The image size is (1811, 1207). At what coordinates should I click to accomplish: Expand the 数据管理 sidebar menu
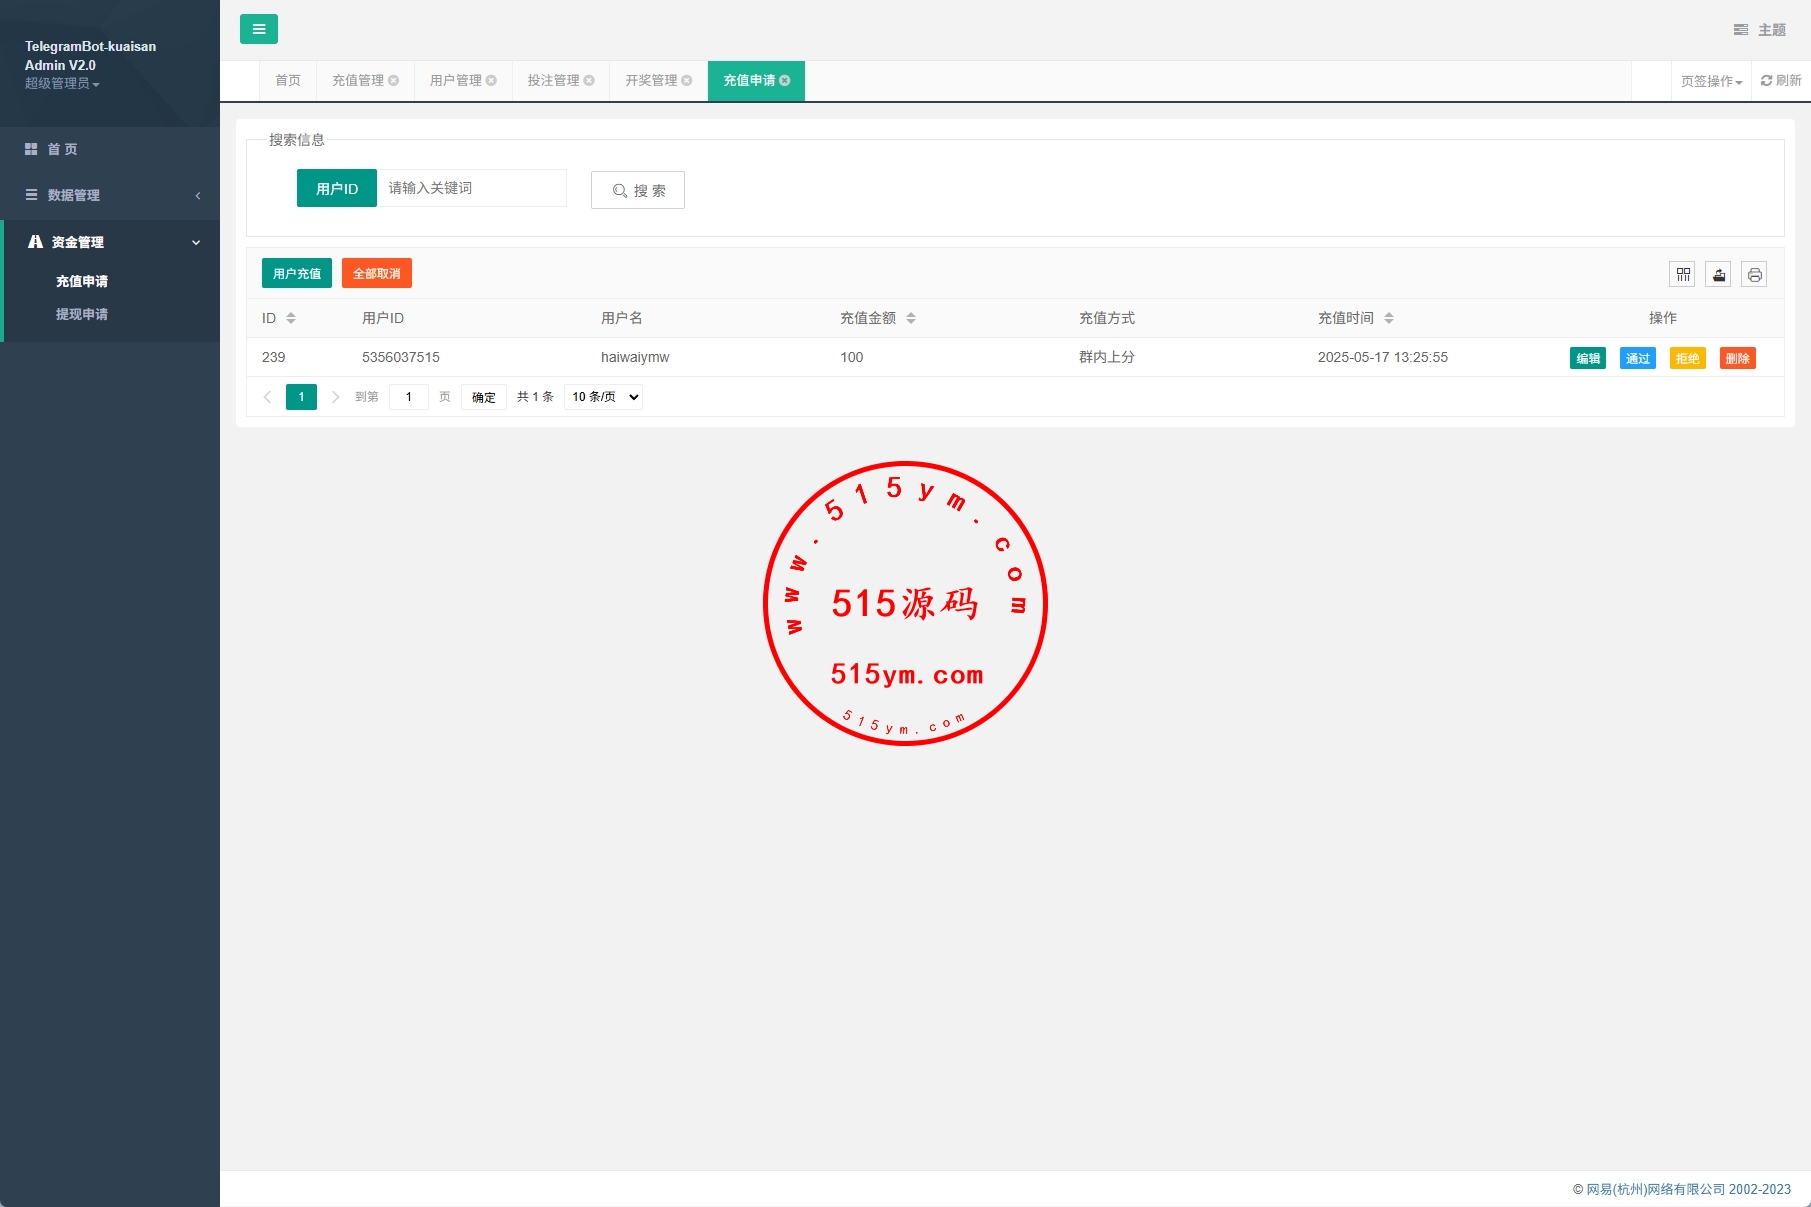point(110,195)
